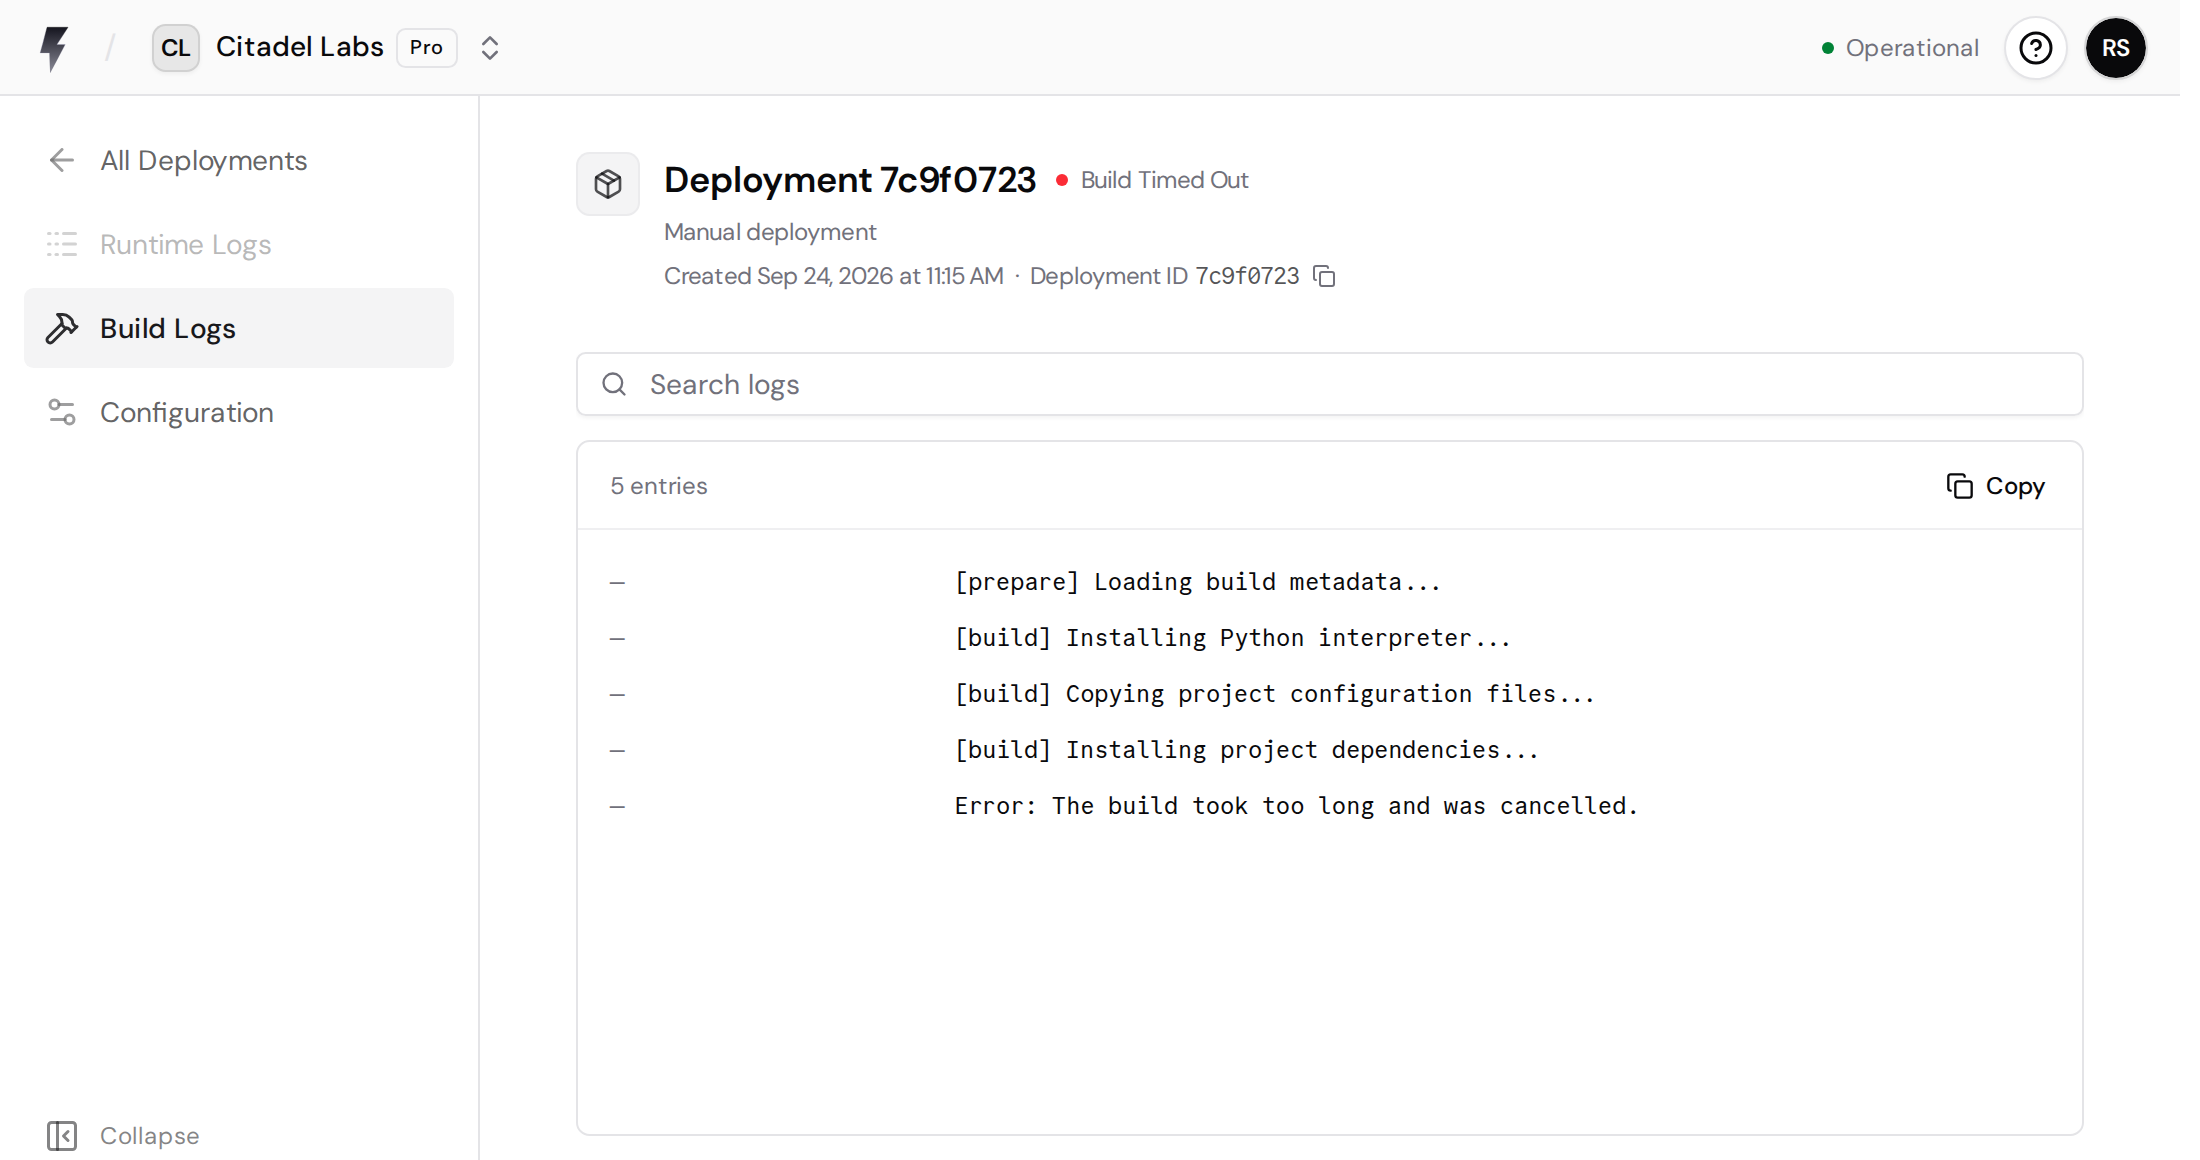
Task: Click the Build Logs hammer icon
Action: point(62,328)
